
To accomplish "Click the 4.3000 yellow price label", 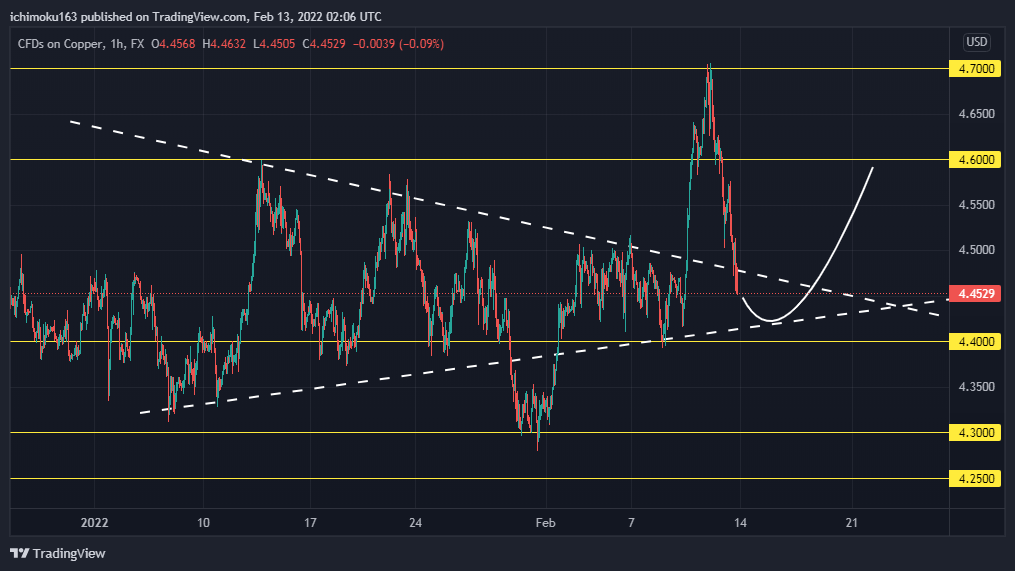I will coord(975,432).
